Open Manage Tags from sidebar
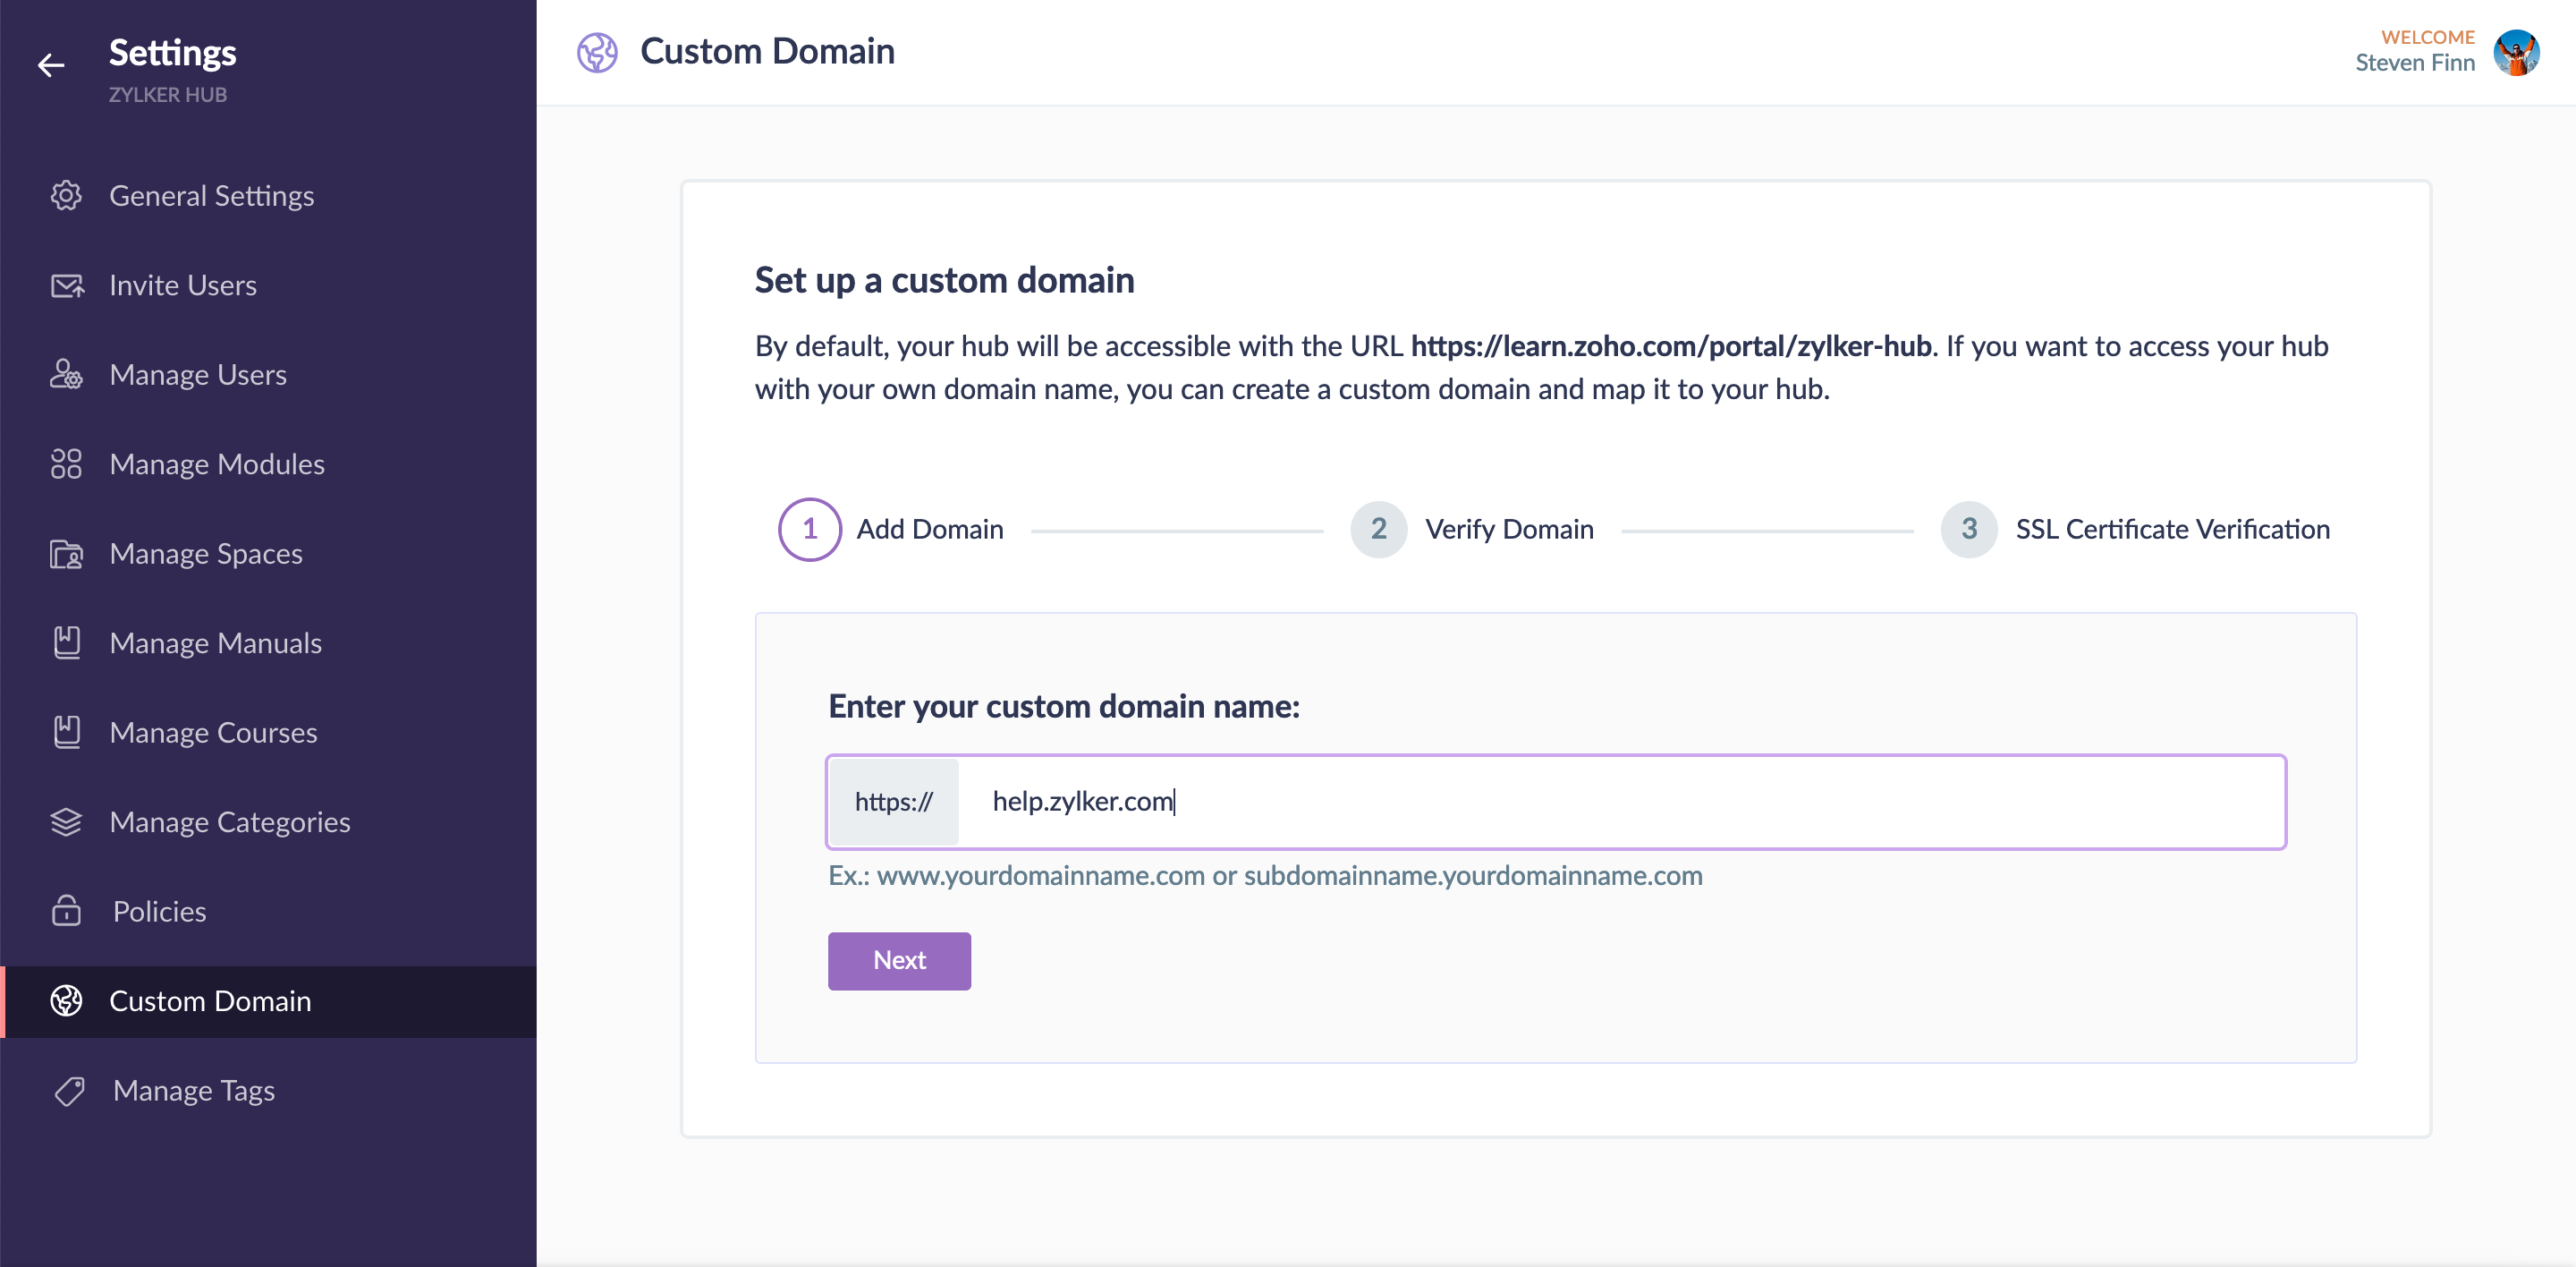Image resolution: width=2576 pixels, height=1267 pixels. click(194, 1091)
